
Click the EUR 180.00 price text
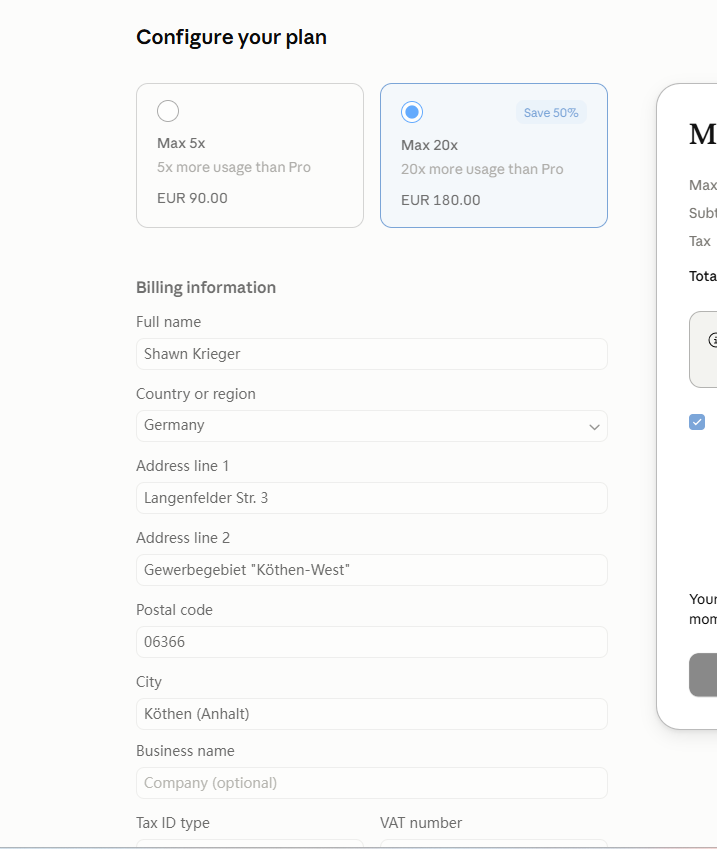click(440, 200)
